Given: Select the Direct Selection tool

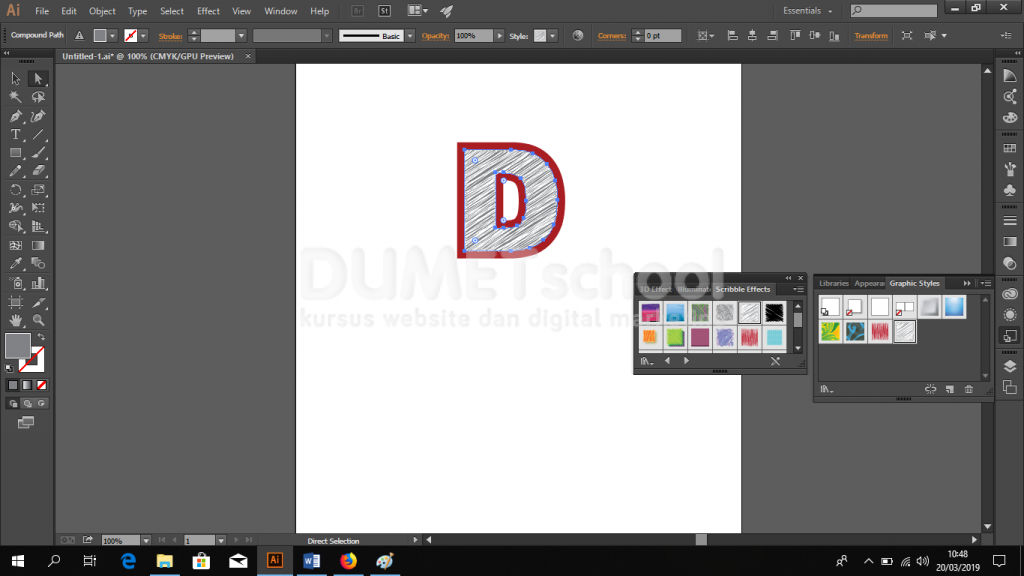Looking at the screenshot, I should pos(38,79).
